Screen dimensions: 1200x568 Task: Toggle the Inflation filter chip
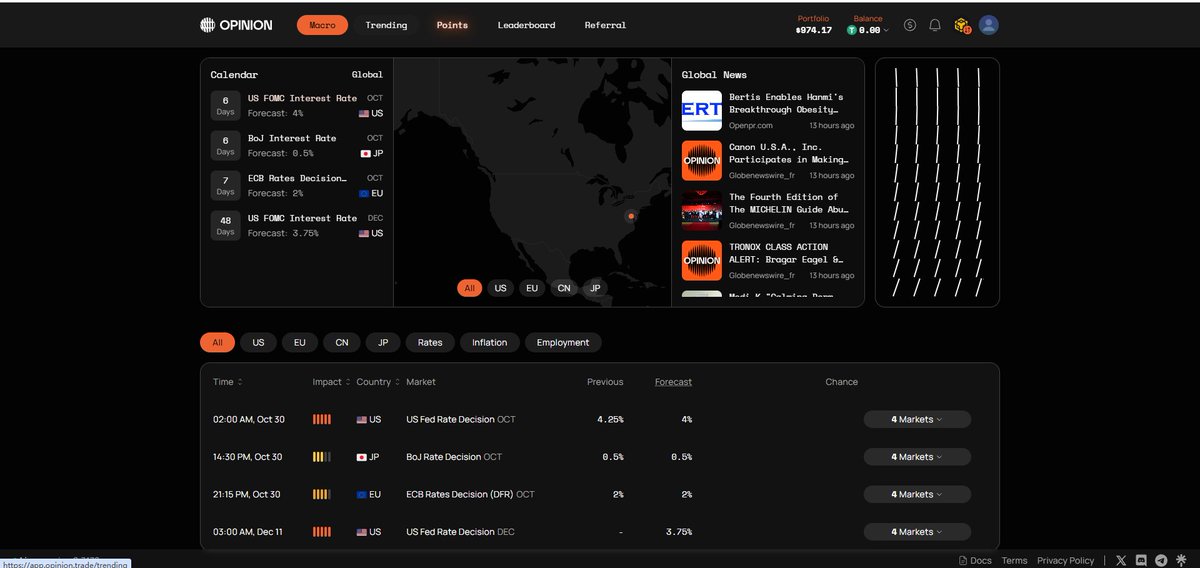(x=490, y=342)
